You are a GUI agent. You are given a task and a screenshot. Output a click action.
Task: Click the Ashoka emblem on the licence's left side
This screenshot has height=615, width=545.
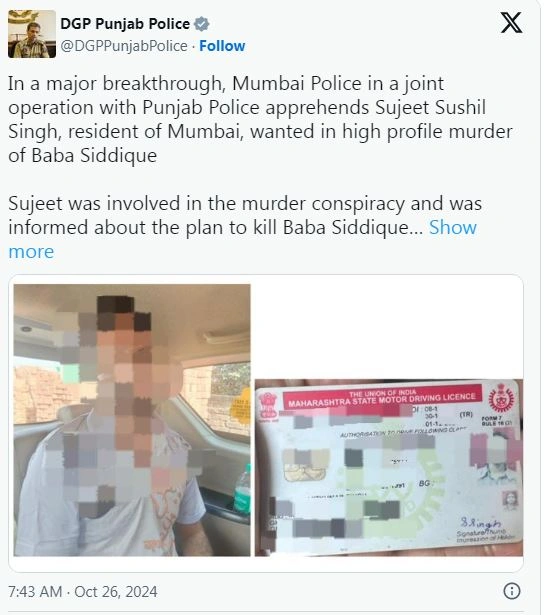268,406
